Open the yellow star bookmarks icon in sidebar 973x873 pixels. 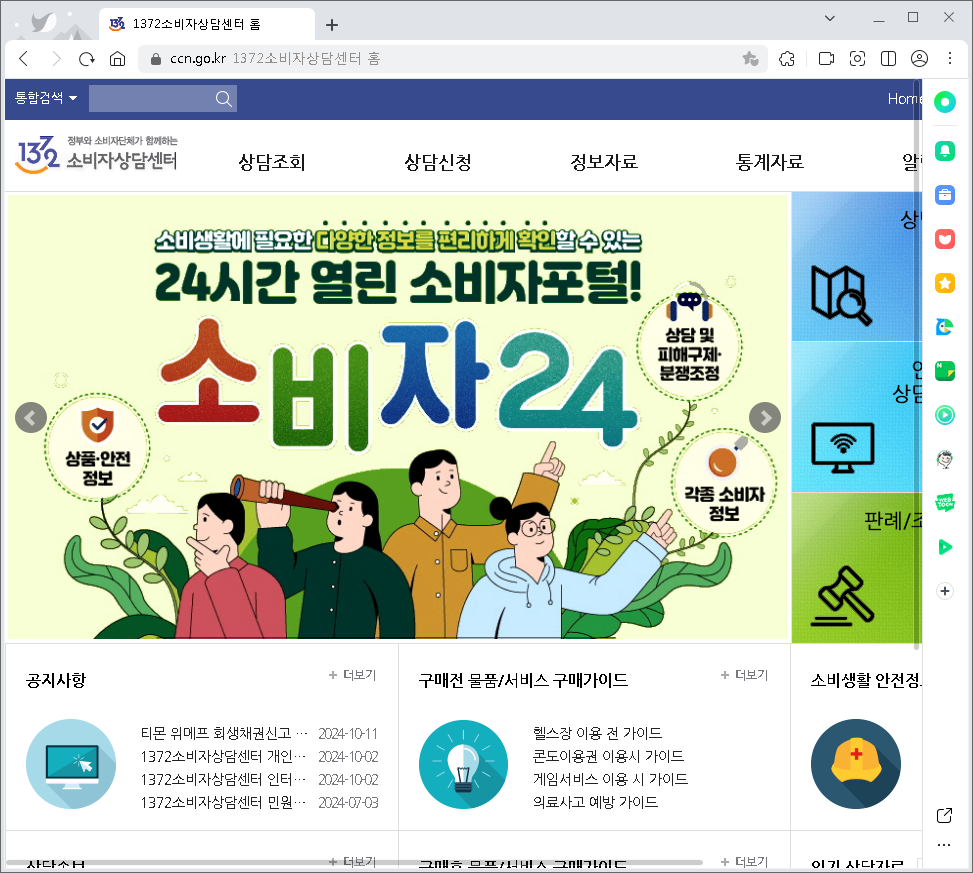click(x=944, y=283)
